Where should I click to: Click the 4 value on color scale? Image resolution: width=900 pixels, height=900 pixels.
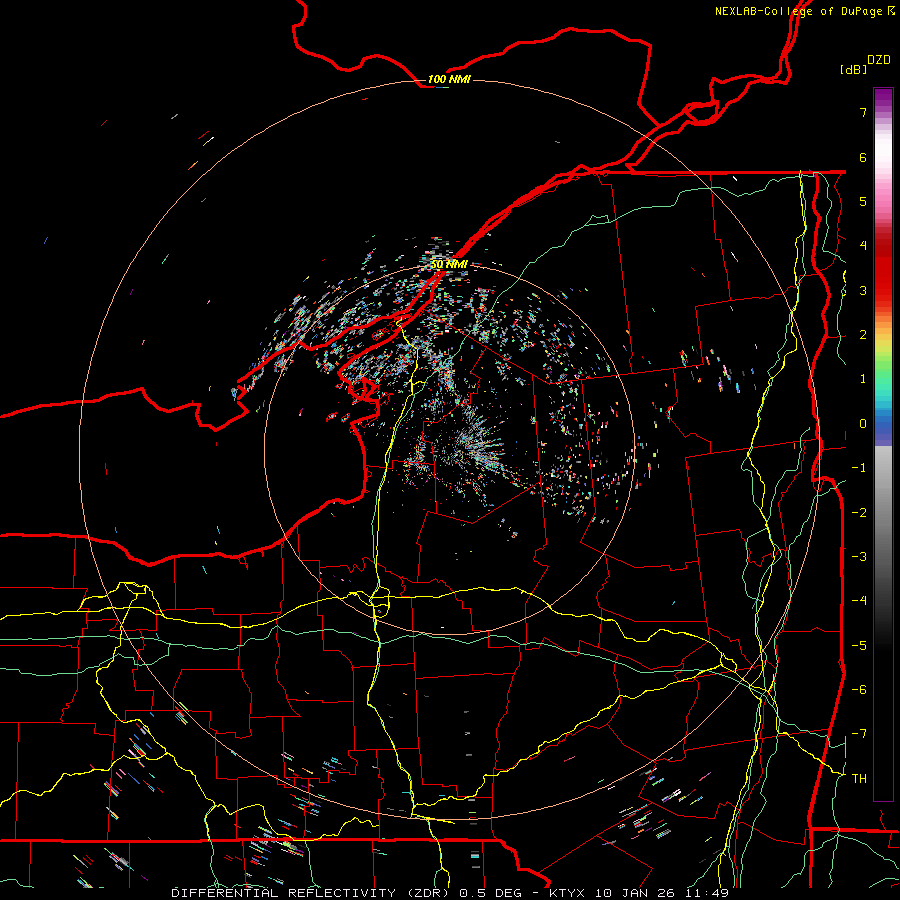pyautogui.click(x=863, y=246)
